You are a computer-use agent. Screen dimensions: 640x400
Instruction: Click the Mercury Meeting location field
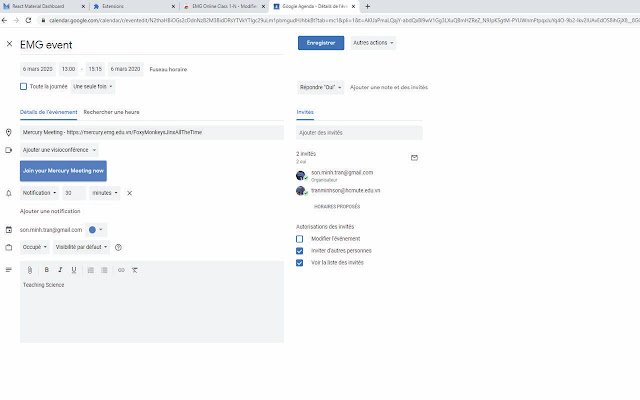(152, 132)
